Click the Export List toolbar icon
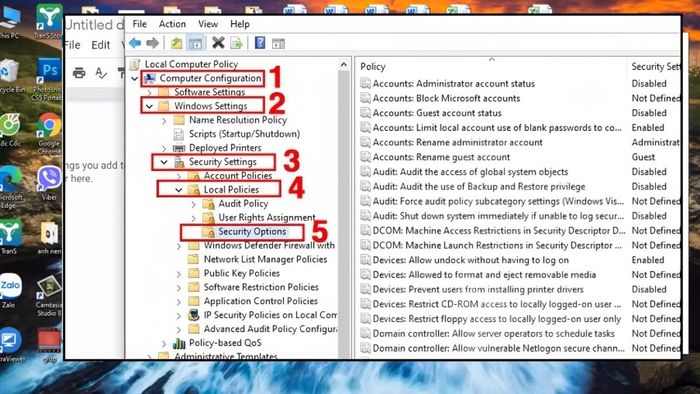The width and height of the screenshot is (700, 394). tap(236, 43)
